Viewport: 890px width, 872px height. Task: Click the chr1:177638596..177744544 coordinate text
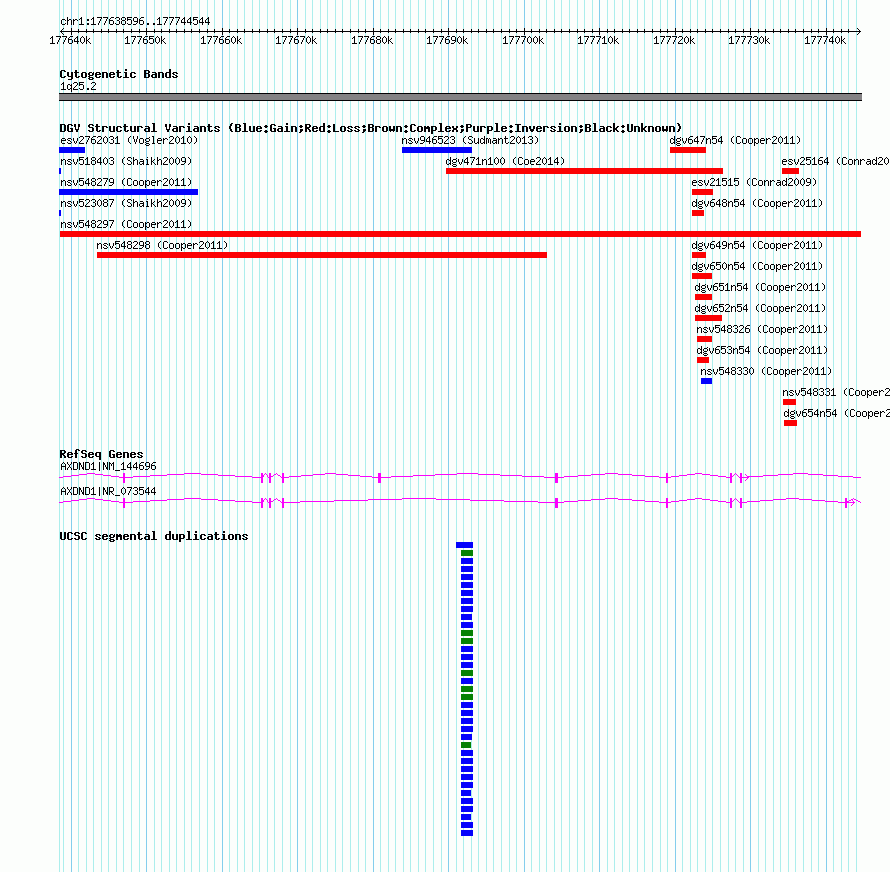pos(135,22)
